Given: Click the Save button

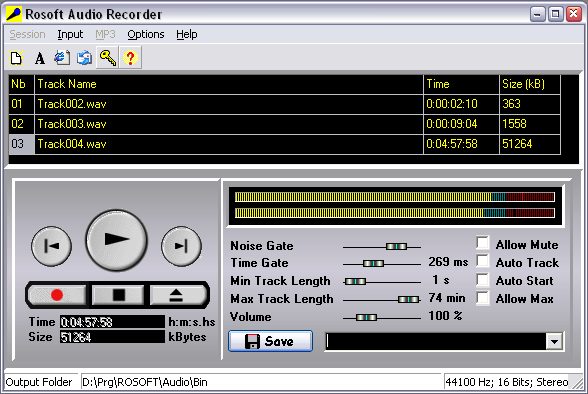Looking at the screenshot, I should pos(270,341).
